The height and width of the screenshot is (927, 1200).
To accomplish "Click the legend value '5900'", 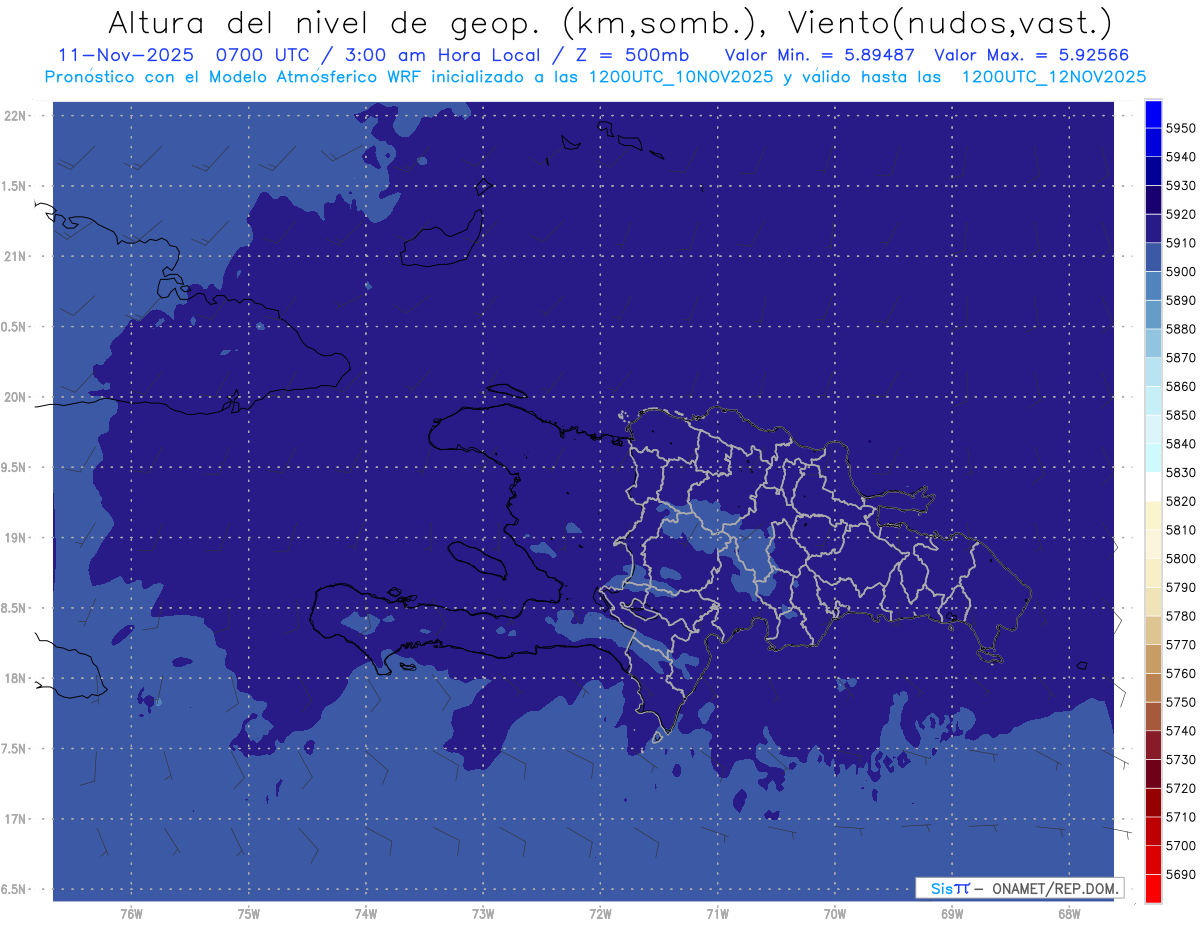I will [x=1181, y=271].
